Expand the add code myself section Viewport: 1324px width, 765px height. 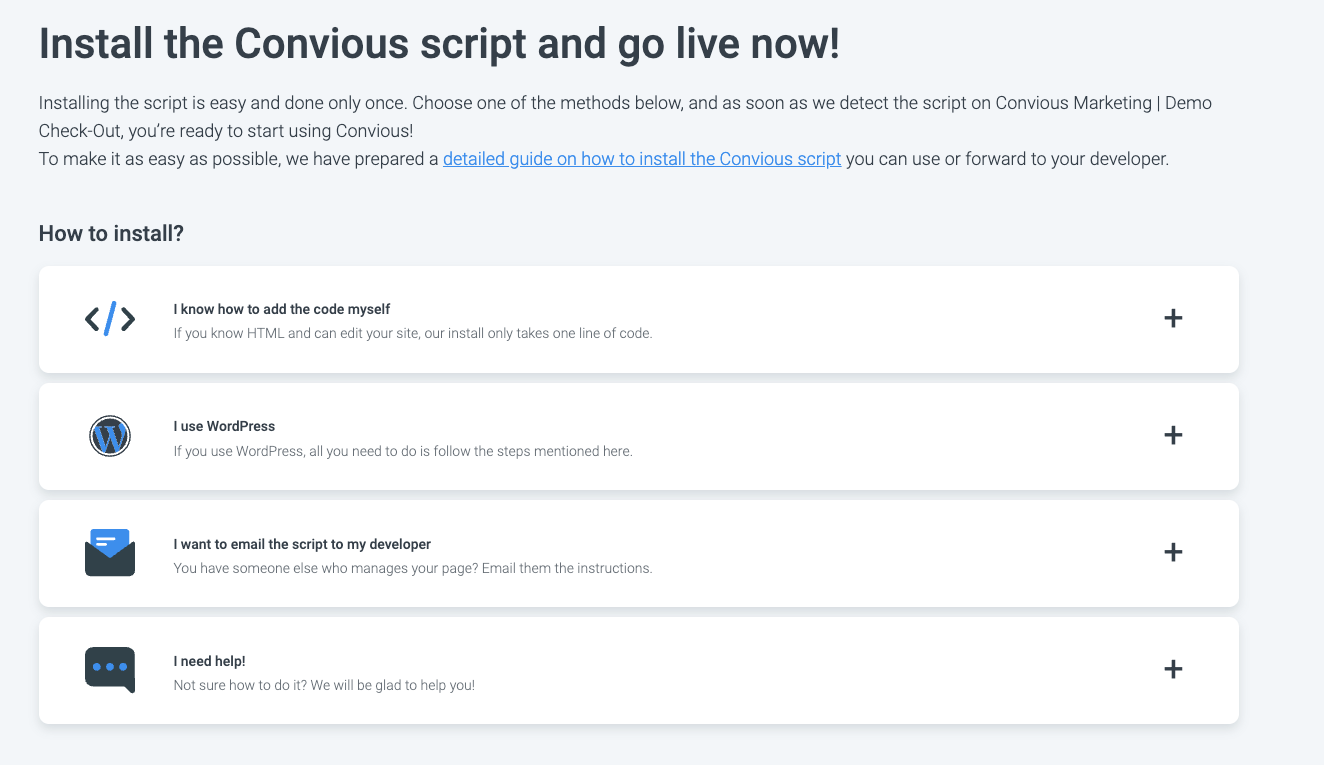[x=1173, y=319]
